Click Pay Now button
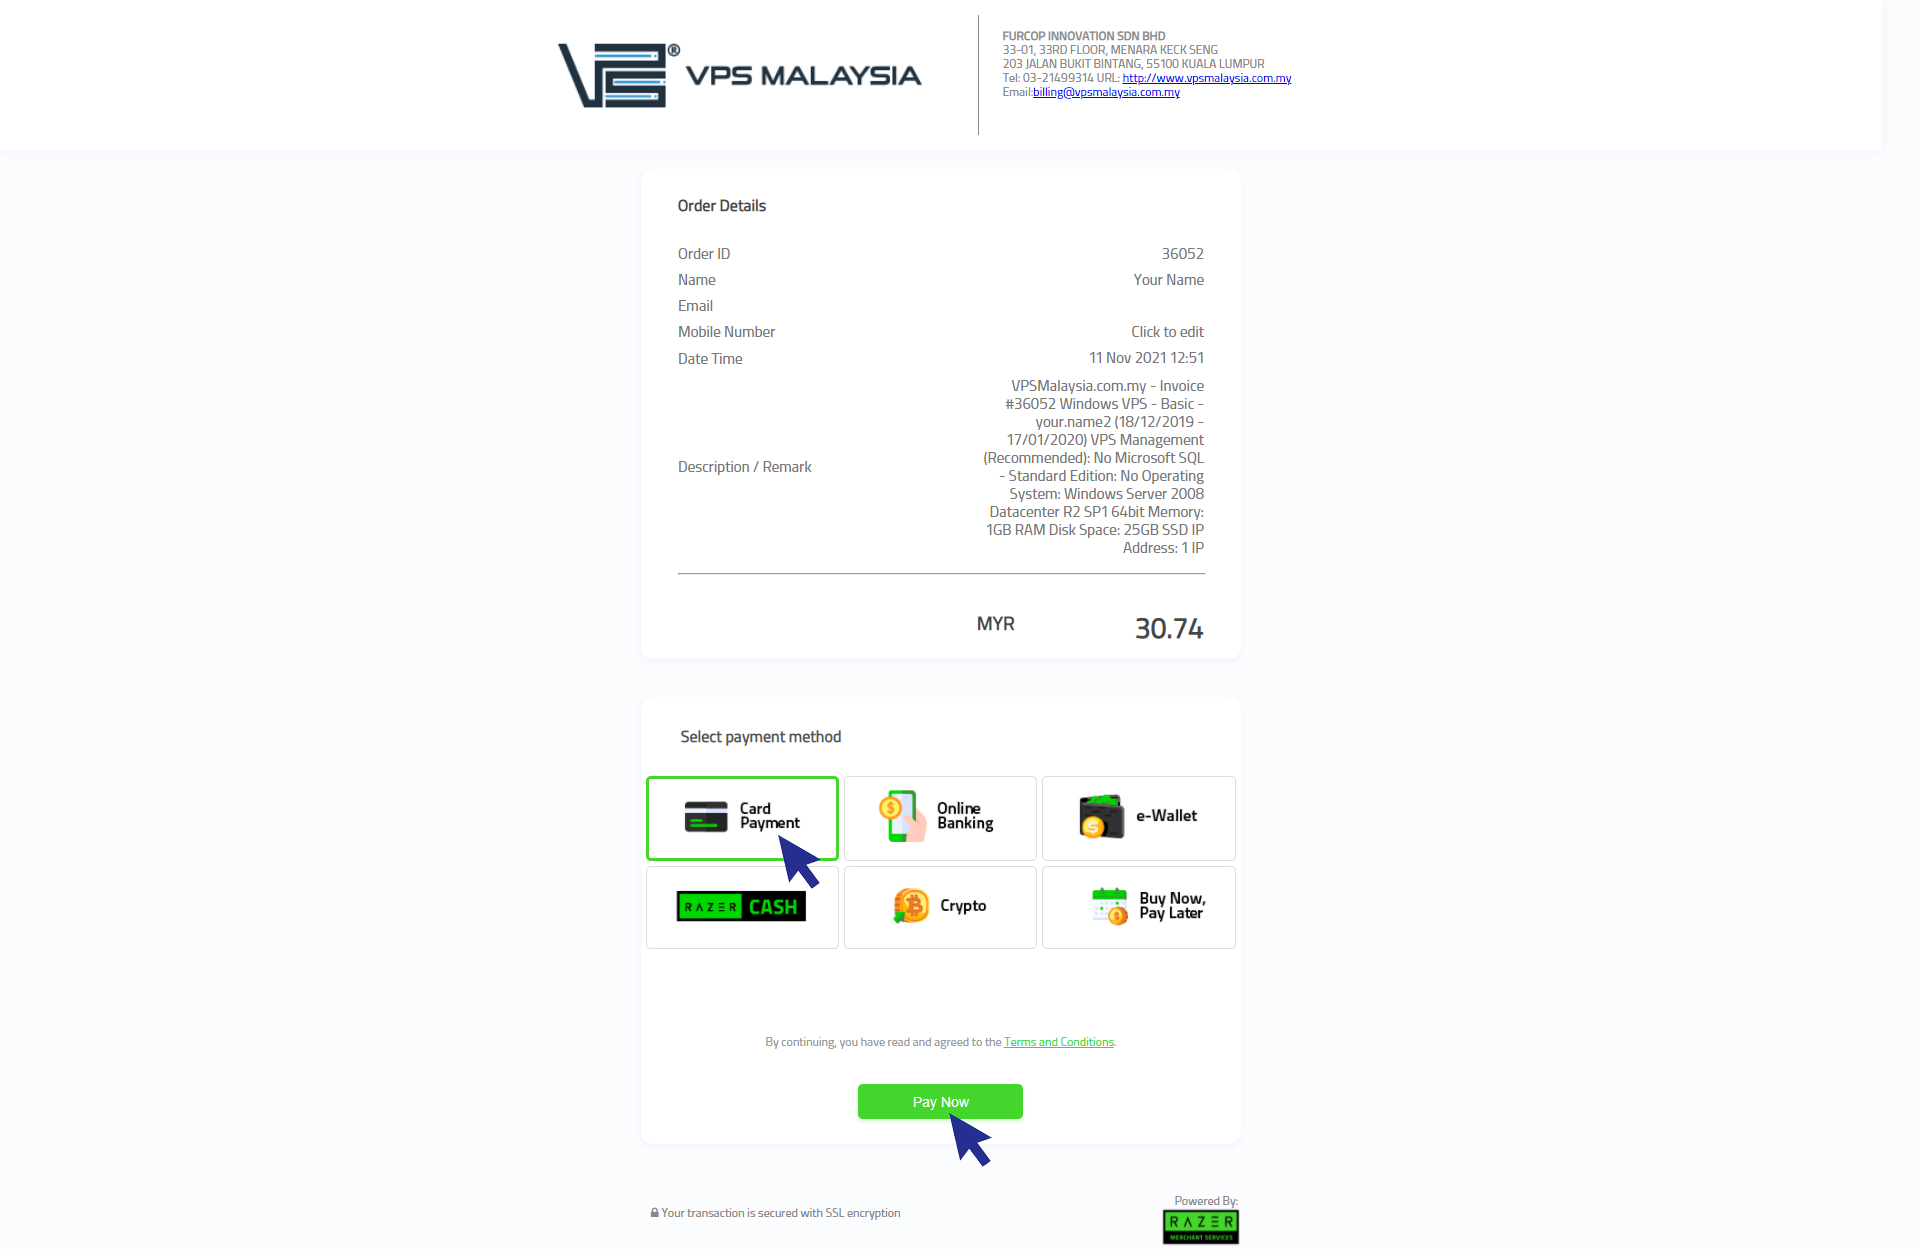 [x=940, y=1101]
